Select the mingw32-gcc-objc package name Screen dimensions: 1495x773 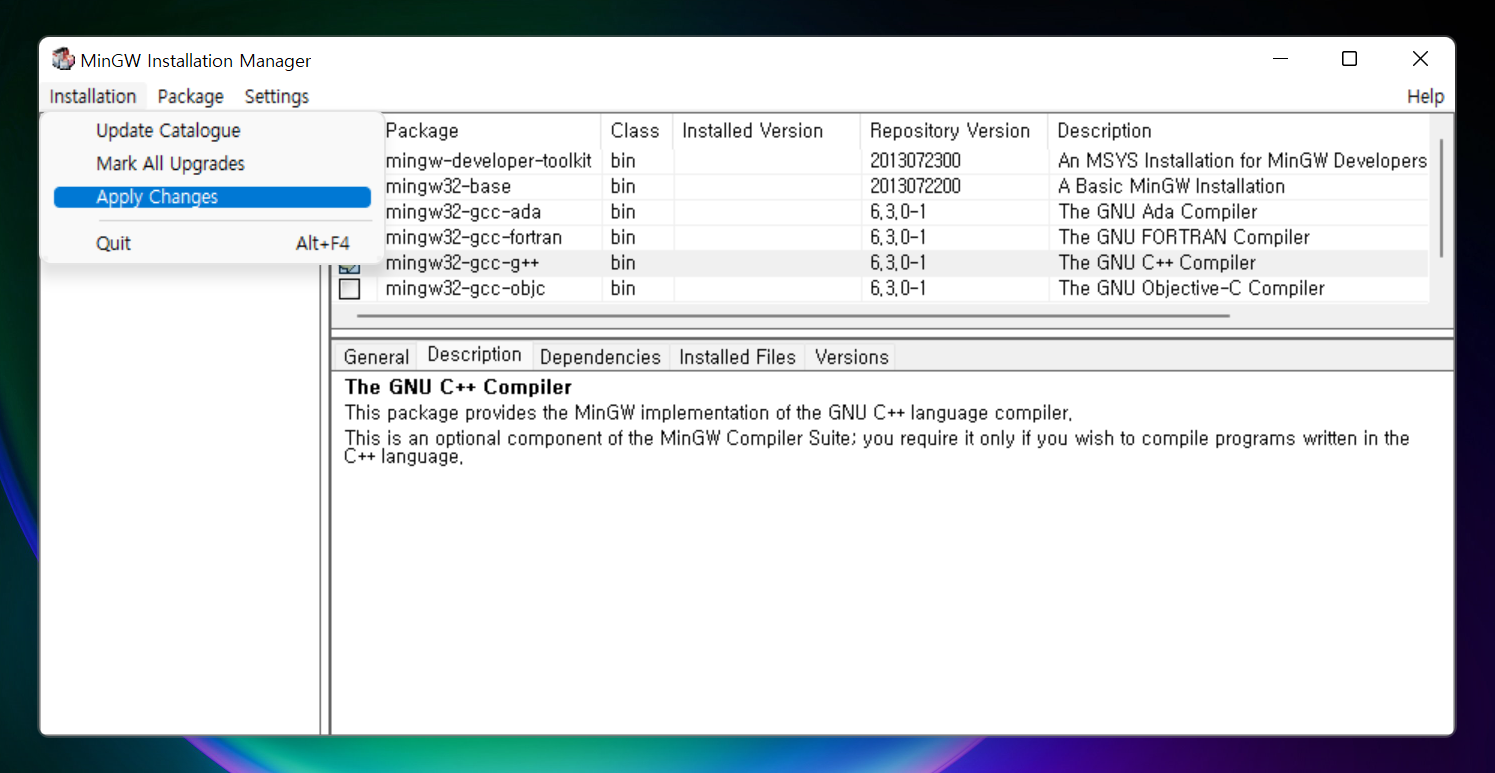[465, 289]
